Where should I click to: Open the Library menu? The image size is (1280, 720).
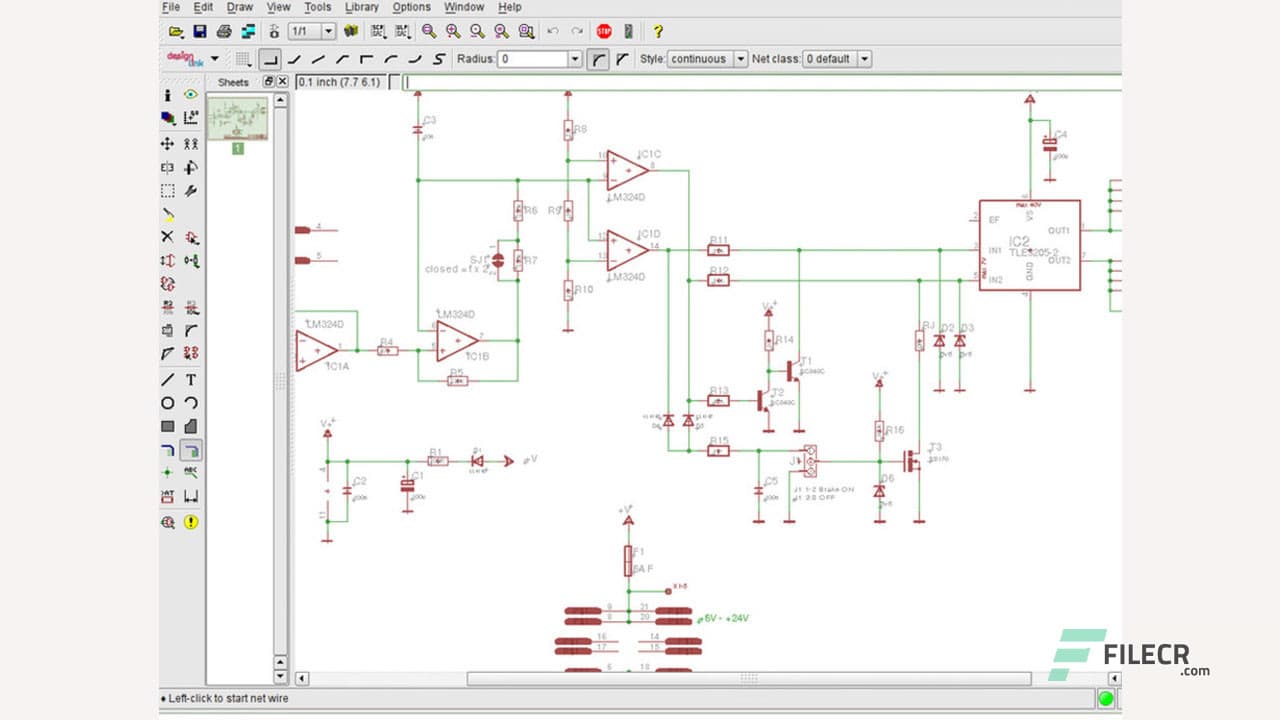361,7
